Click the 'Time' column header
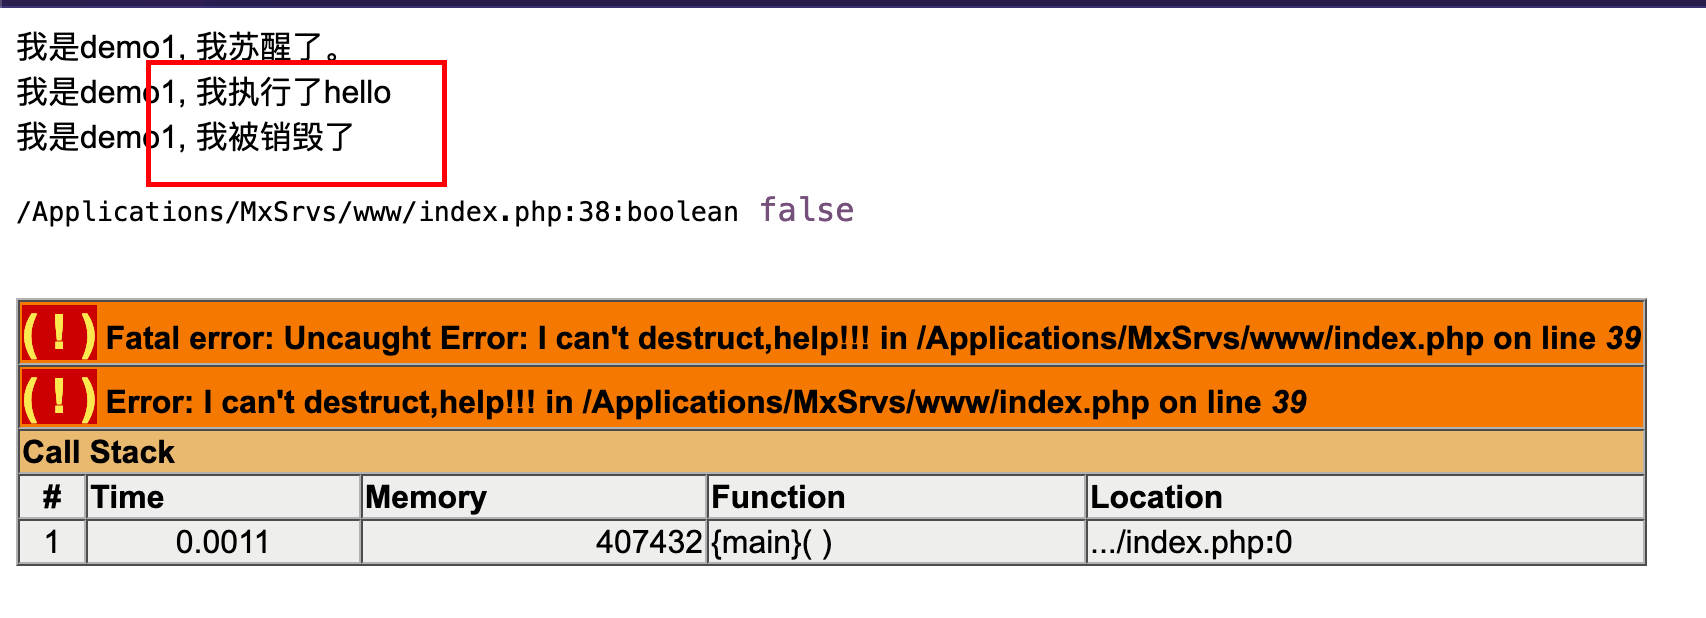 224,497
